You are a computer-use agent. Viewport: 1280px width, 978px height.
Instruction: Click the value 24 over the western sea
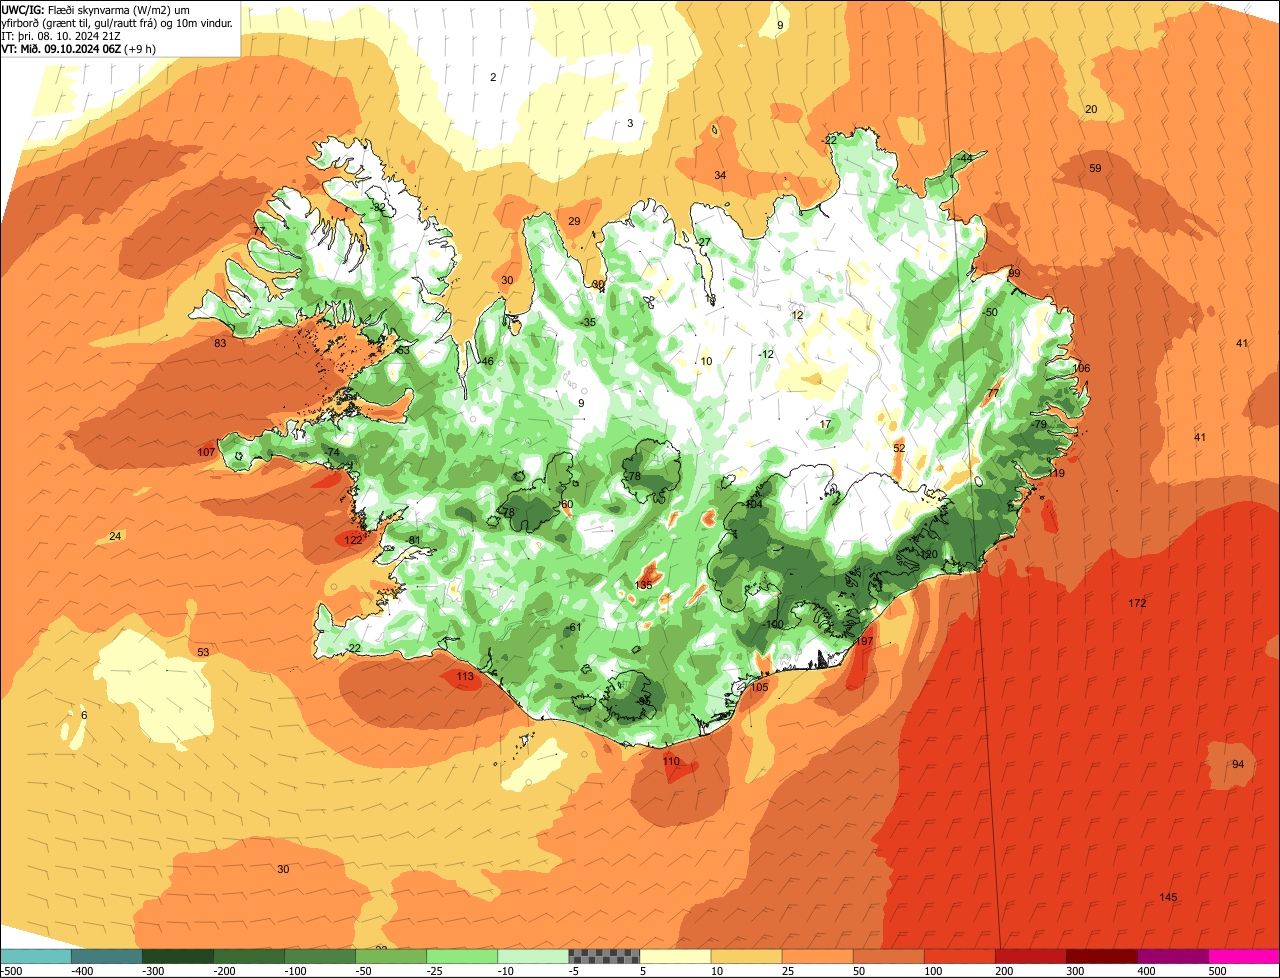pos(115,536)
